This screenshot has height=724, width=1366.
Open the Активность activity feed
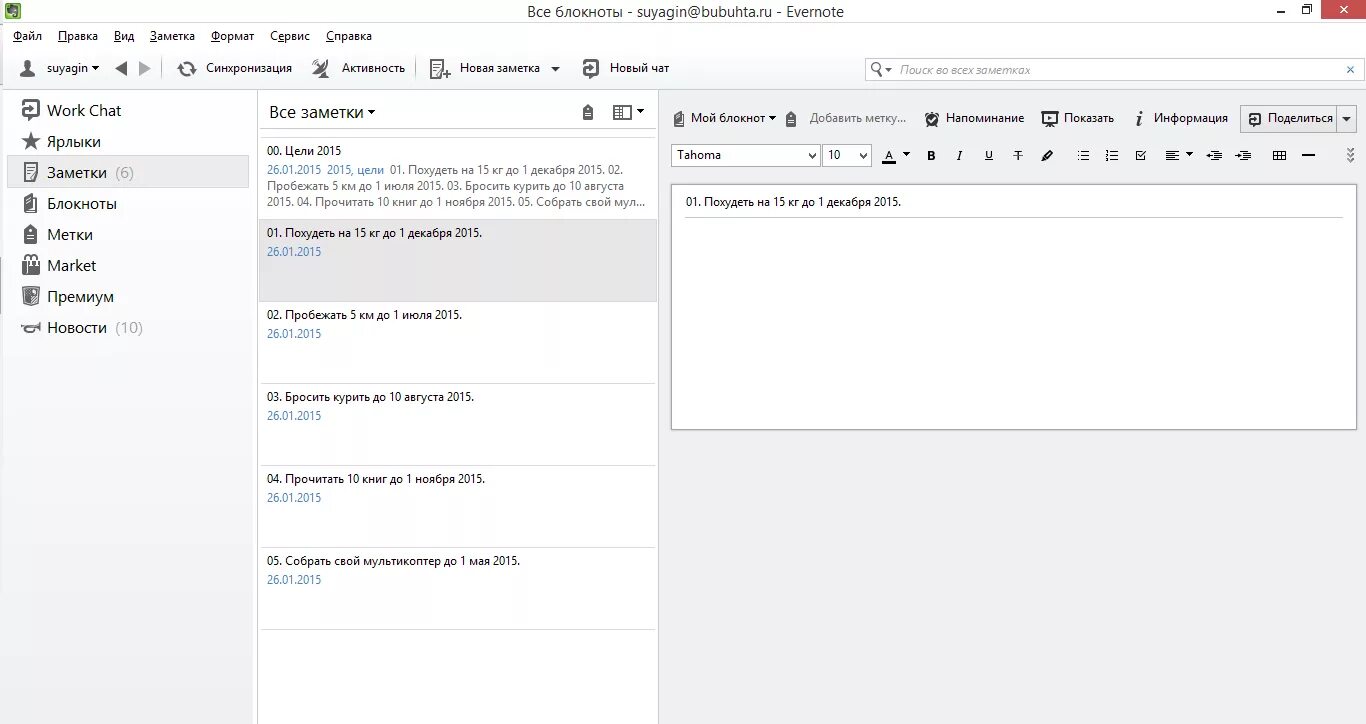point(359,68)
